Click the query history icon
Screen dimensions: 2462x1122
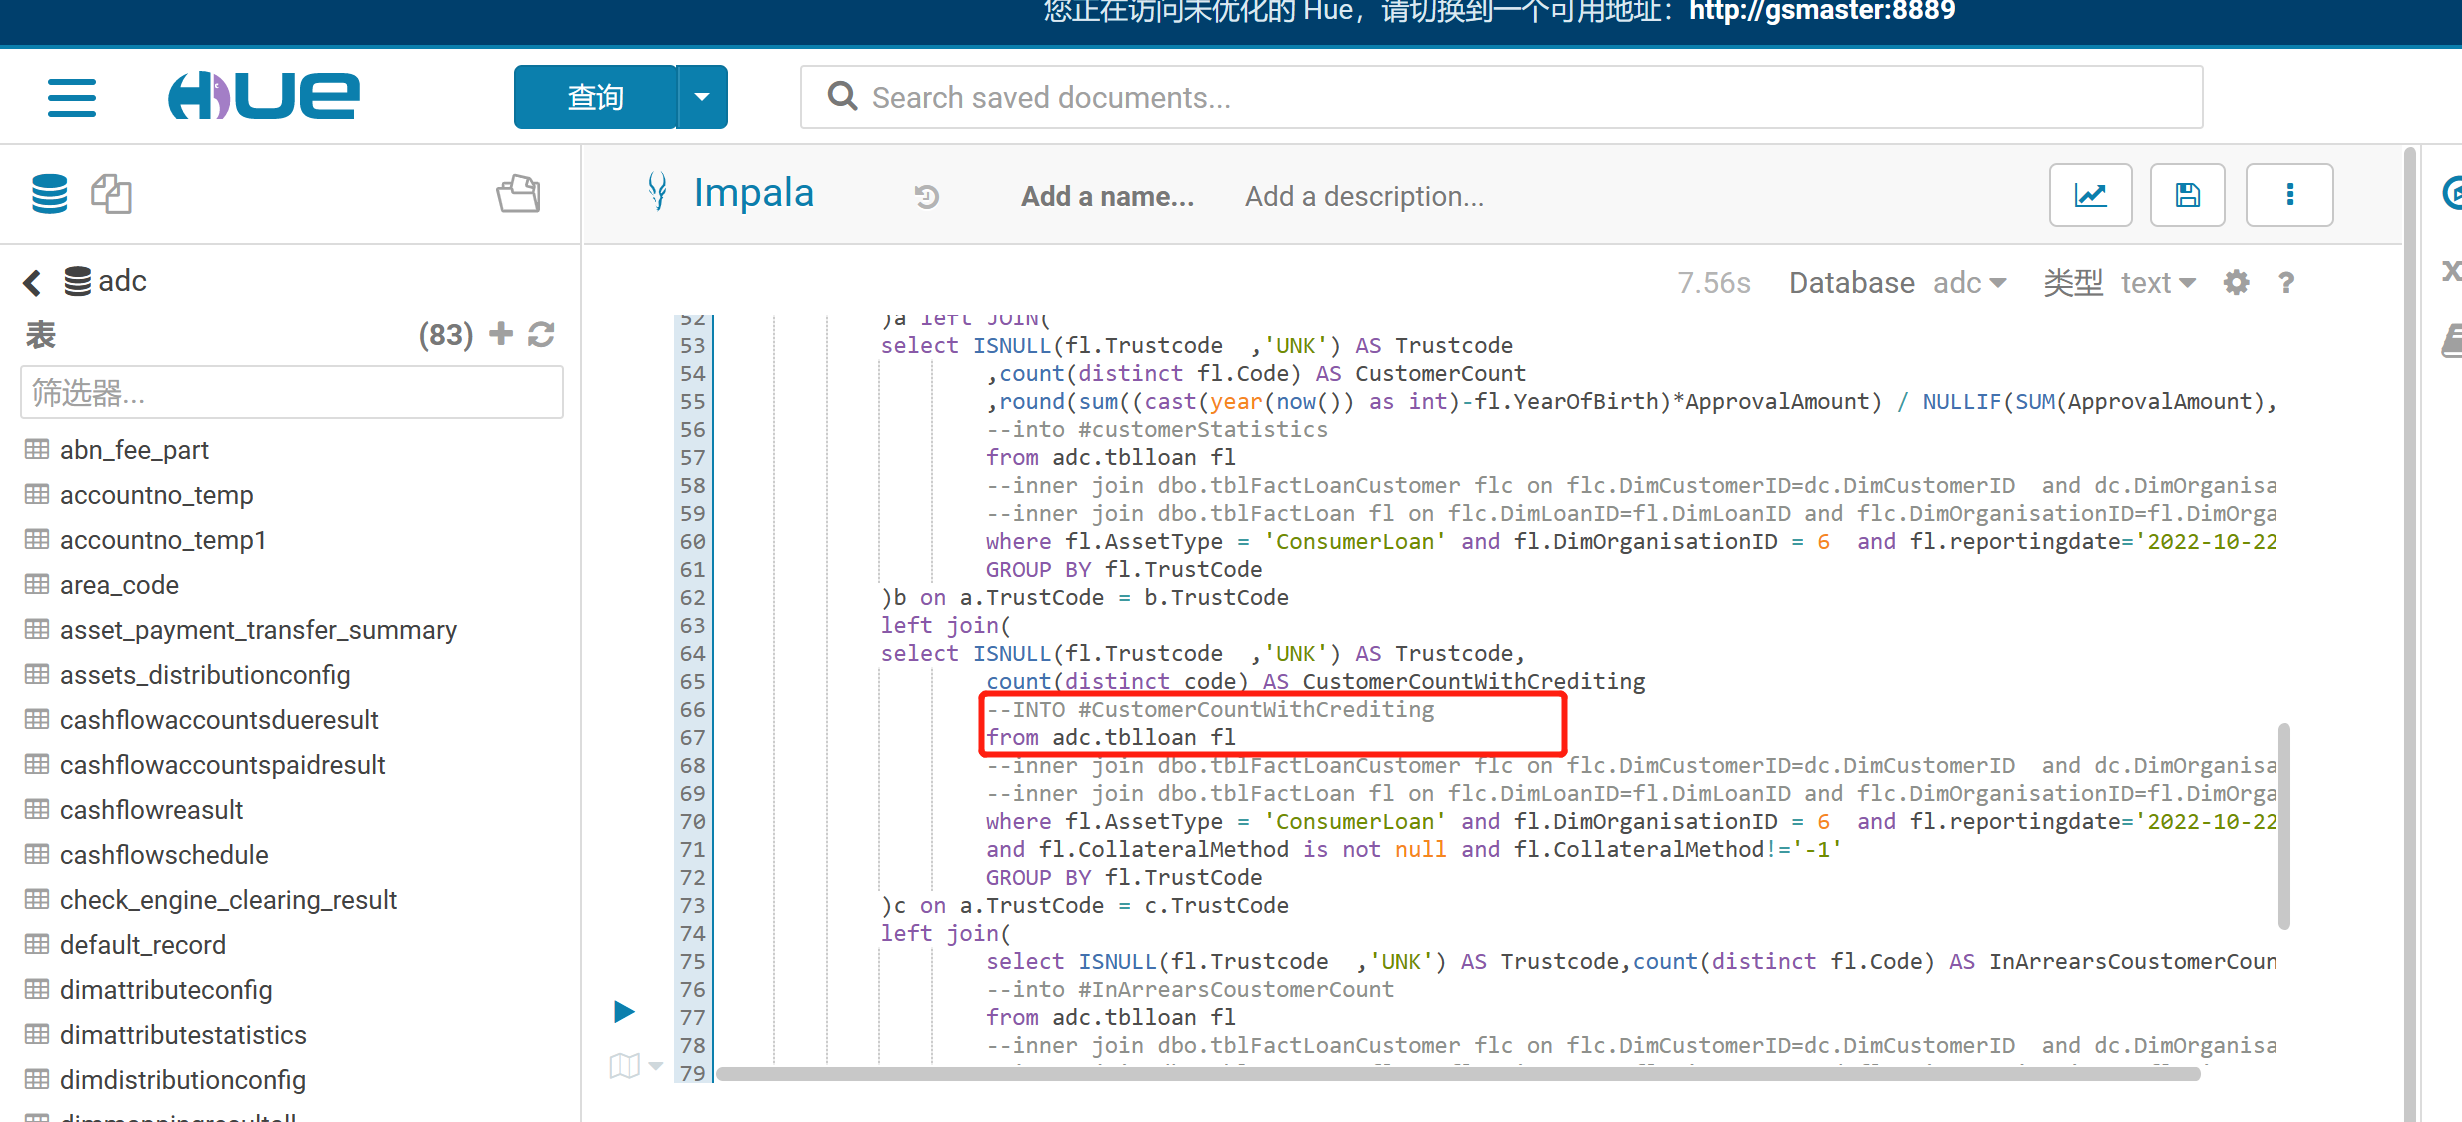coord(927,197)
